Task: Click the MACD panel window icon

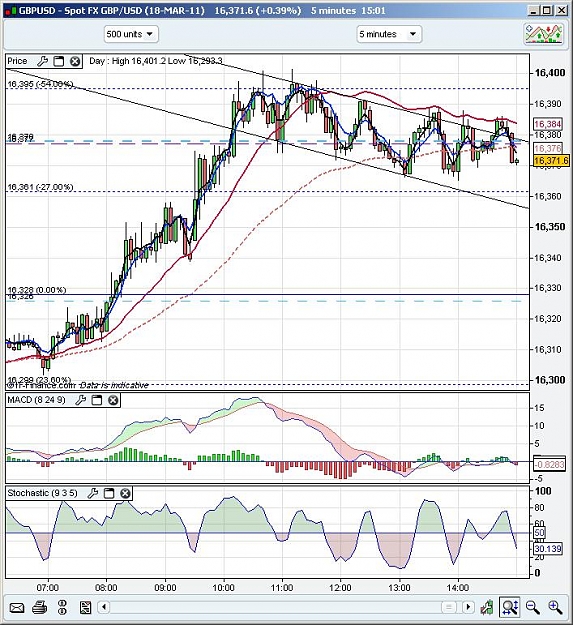Action: point(97,400)
